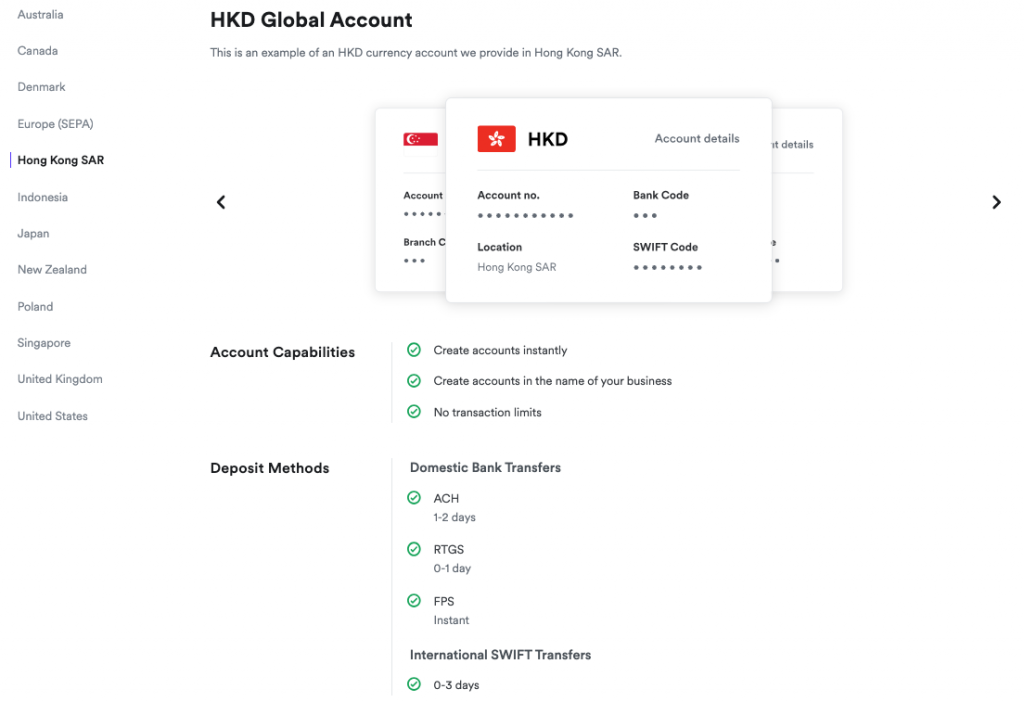The height and width of the screenshot is (702, 1024).
Task: Click the Singapore card behind the HKD card
Action: click(x=411, y=200)
